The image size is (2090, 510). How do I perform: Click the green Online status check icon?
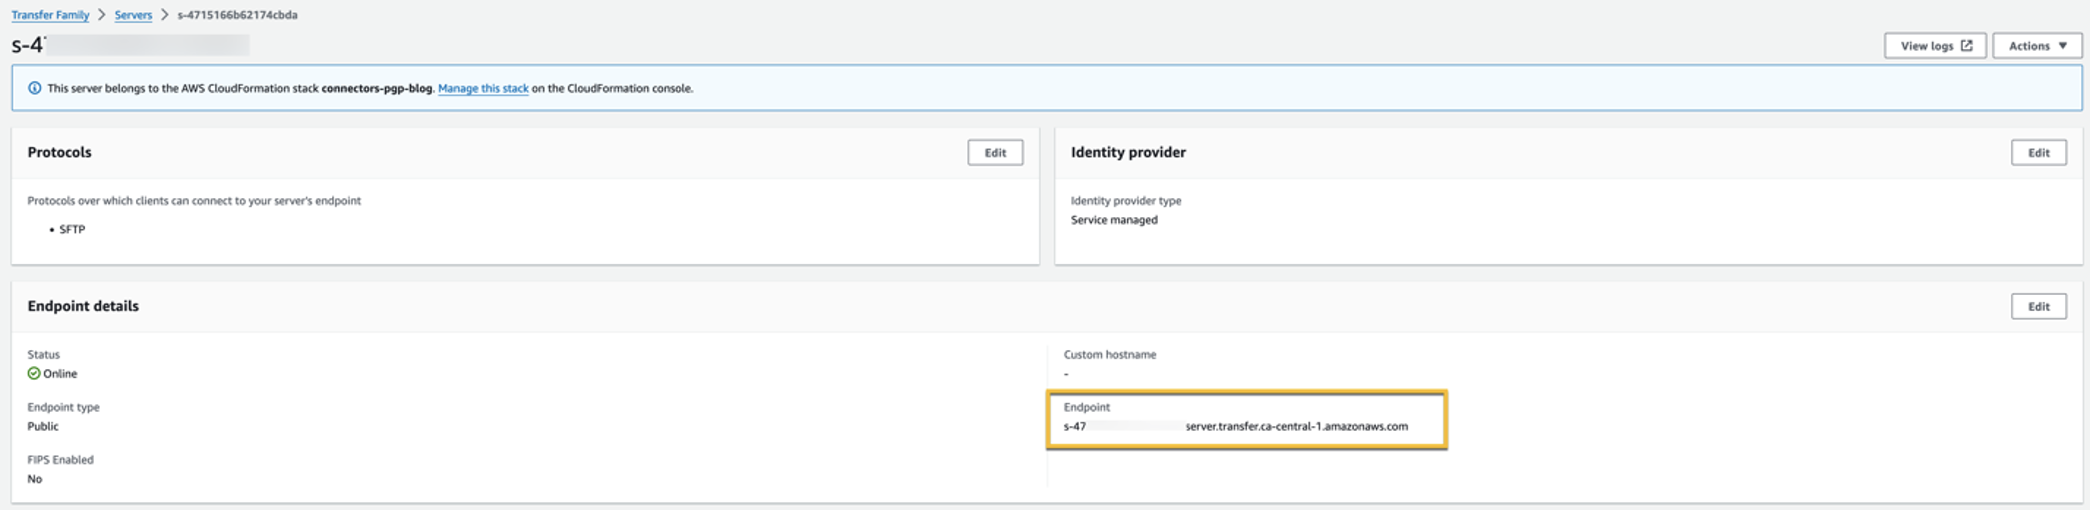point(34,373)
